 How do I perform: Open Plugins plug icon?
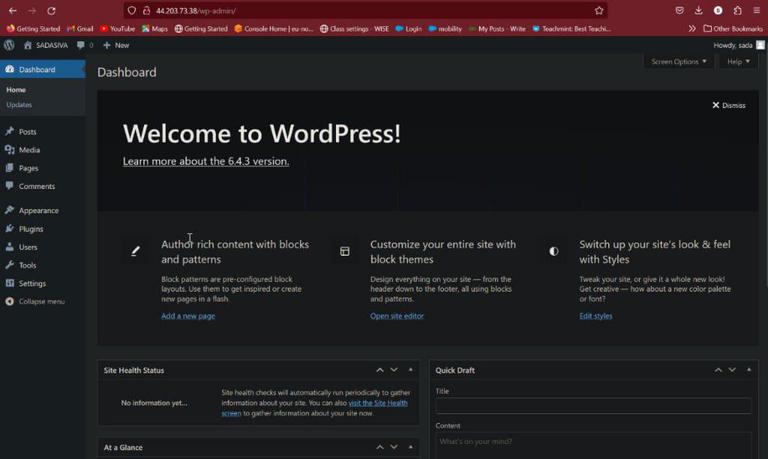tap(9, 229)
